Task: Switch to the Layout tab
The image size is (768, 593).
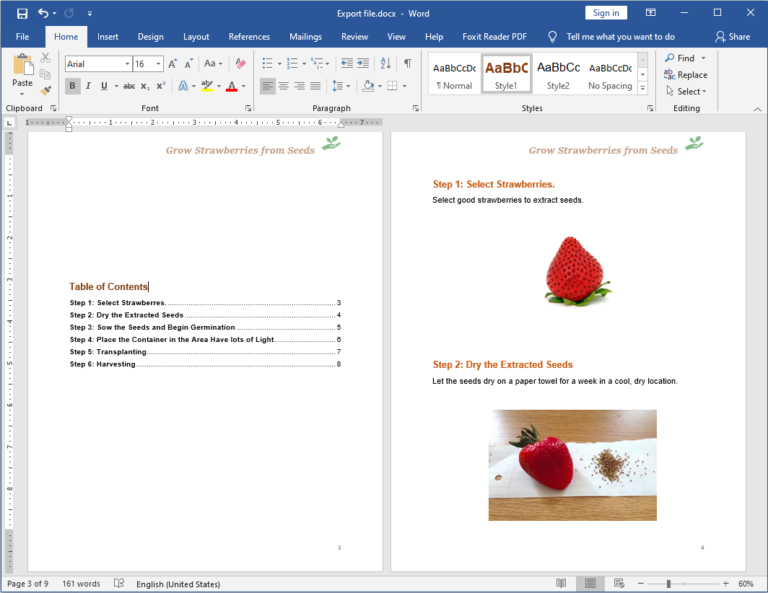Action: [x=196, y=37]
